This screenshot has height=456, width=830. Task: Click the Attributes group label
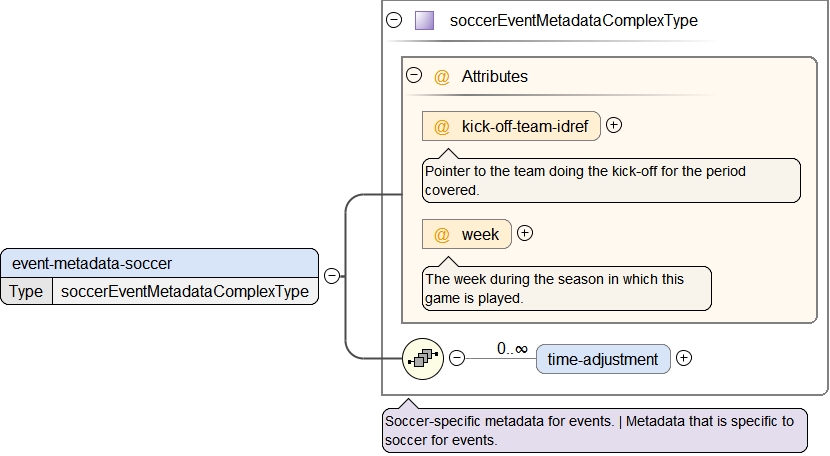point(495,76)
